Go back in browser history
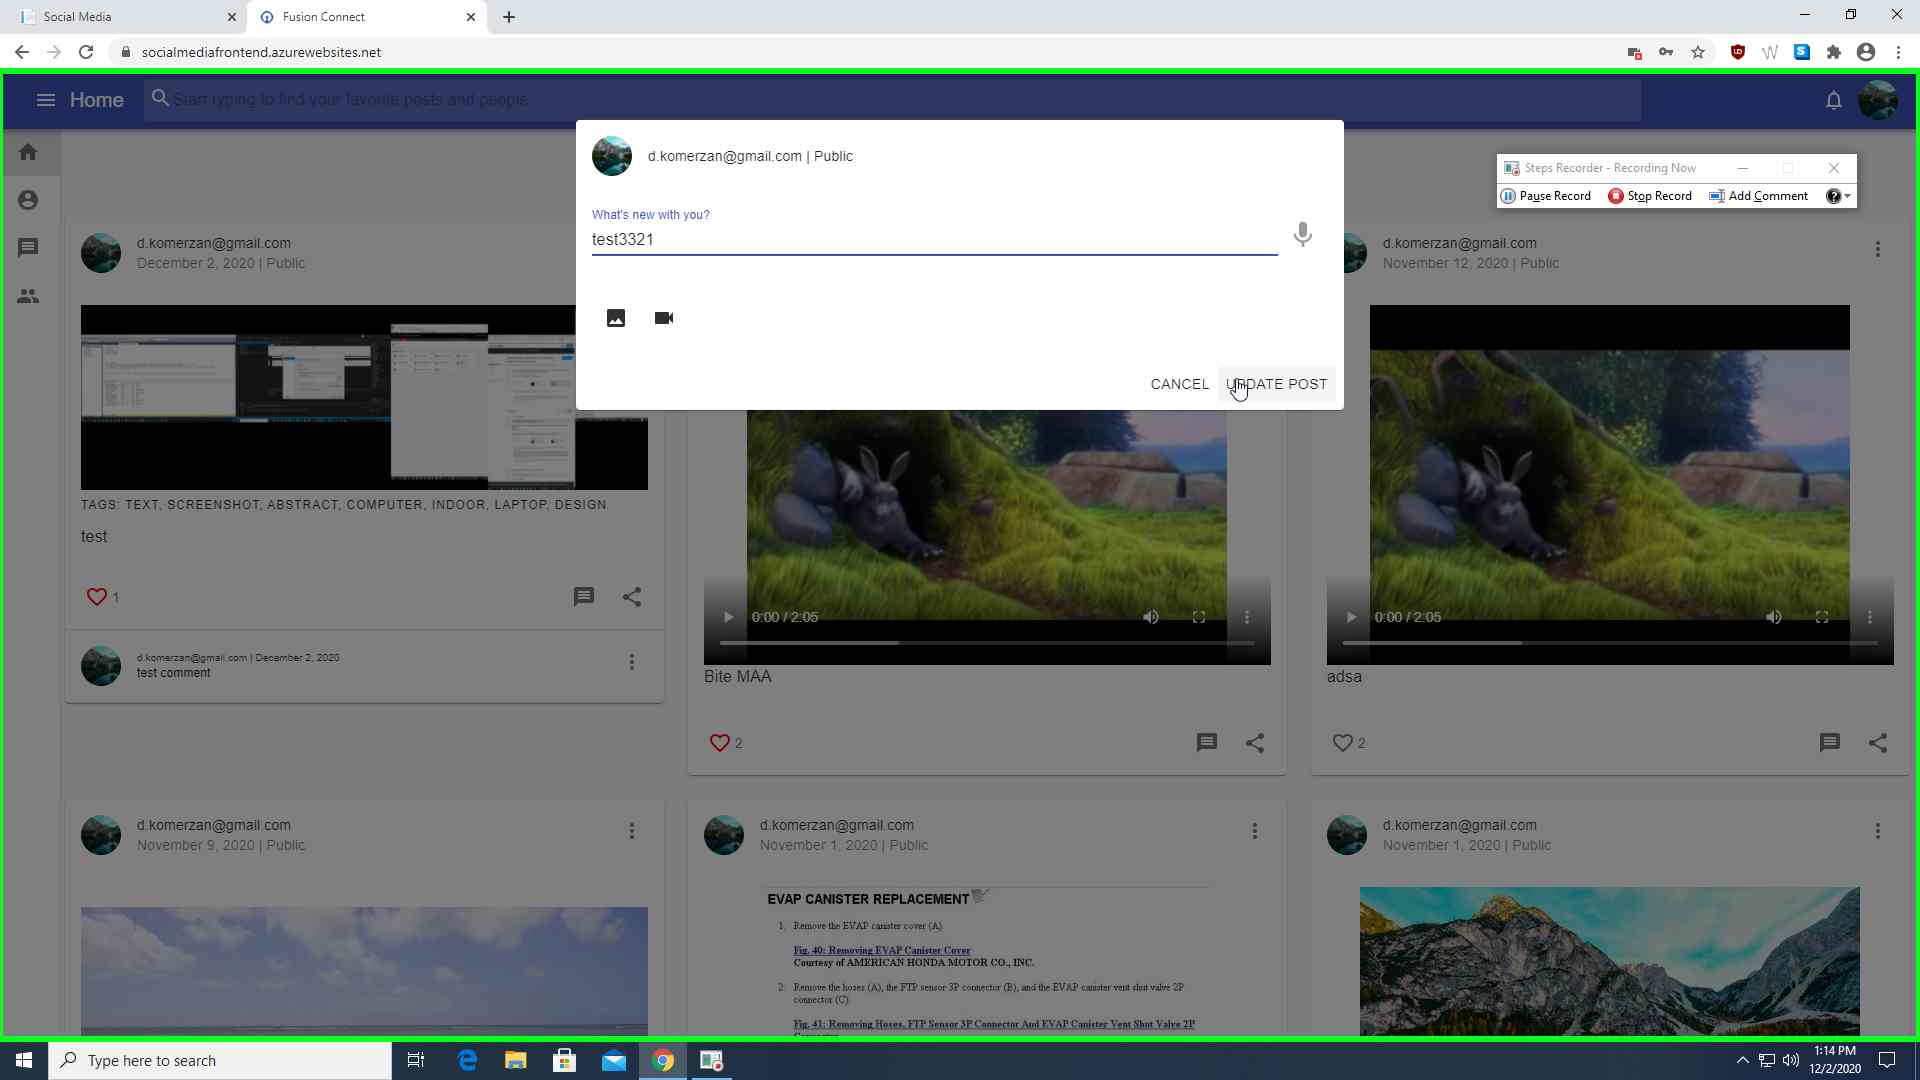The height and width of the screenshot is (1080, 1920). point(22,52)
